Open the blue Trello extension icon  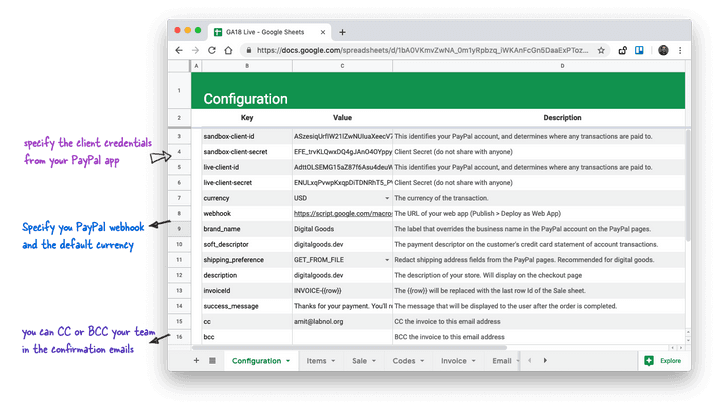pyautogui.click(x=639, y=50)
